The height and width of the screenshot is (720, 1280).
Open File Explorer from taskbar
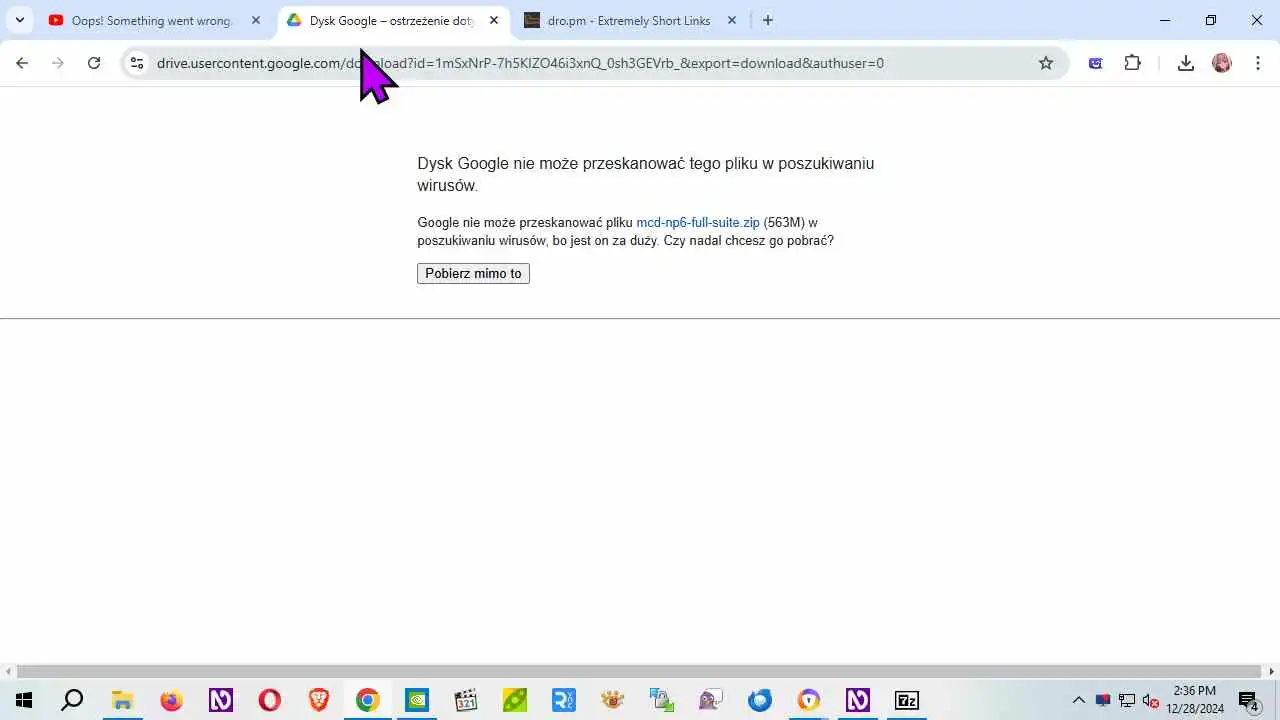point(122,700)
